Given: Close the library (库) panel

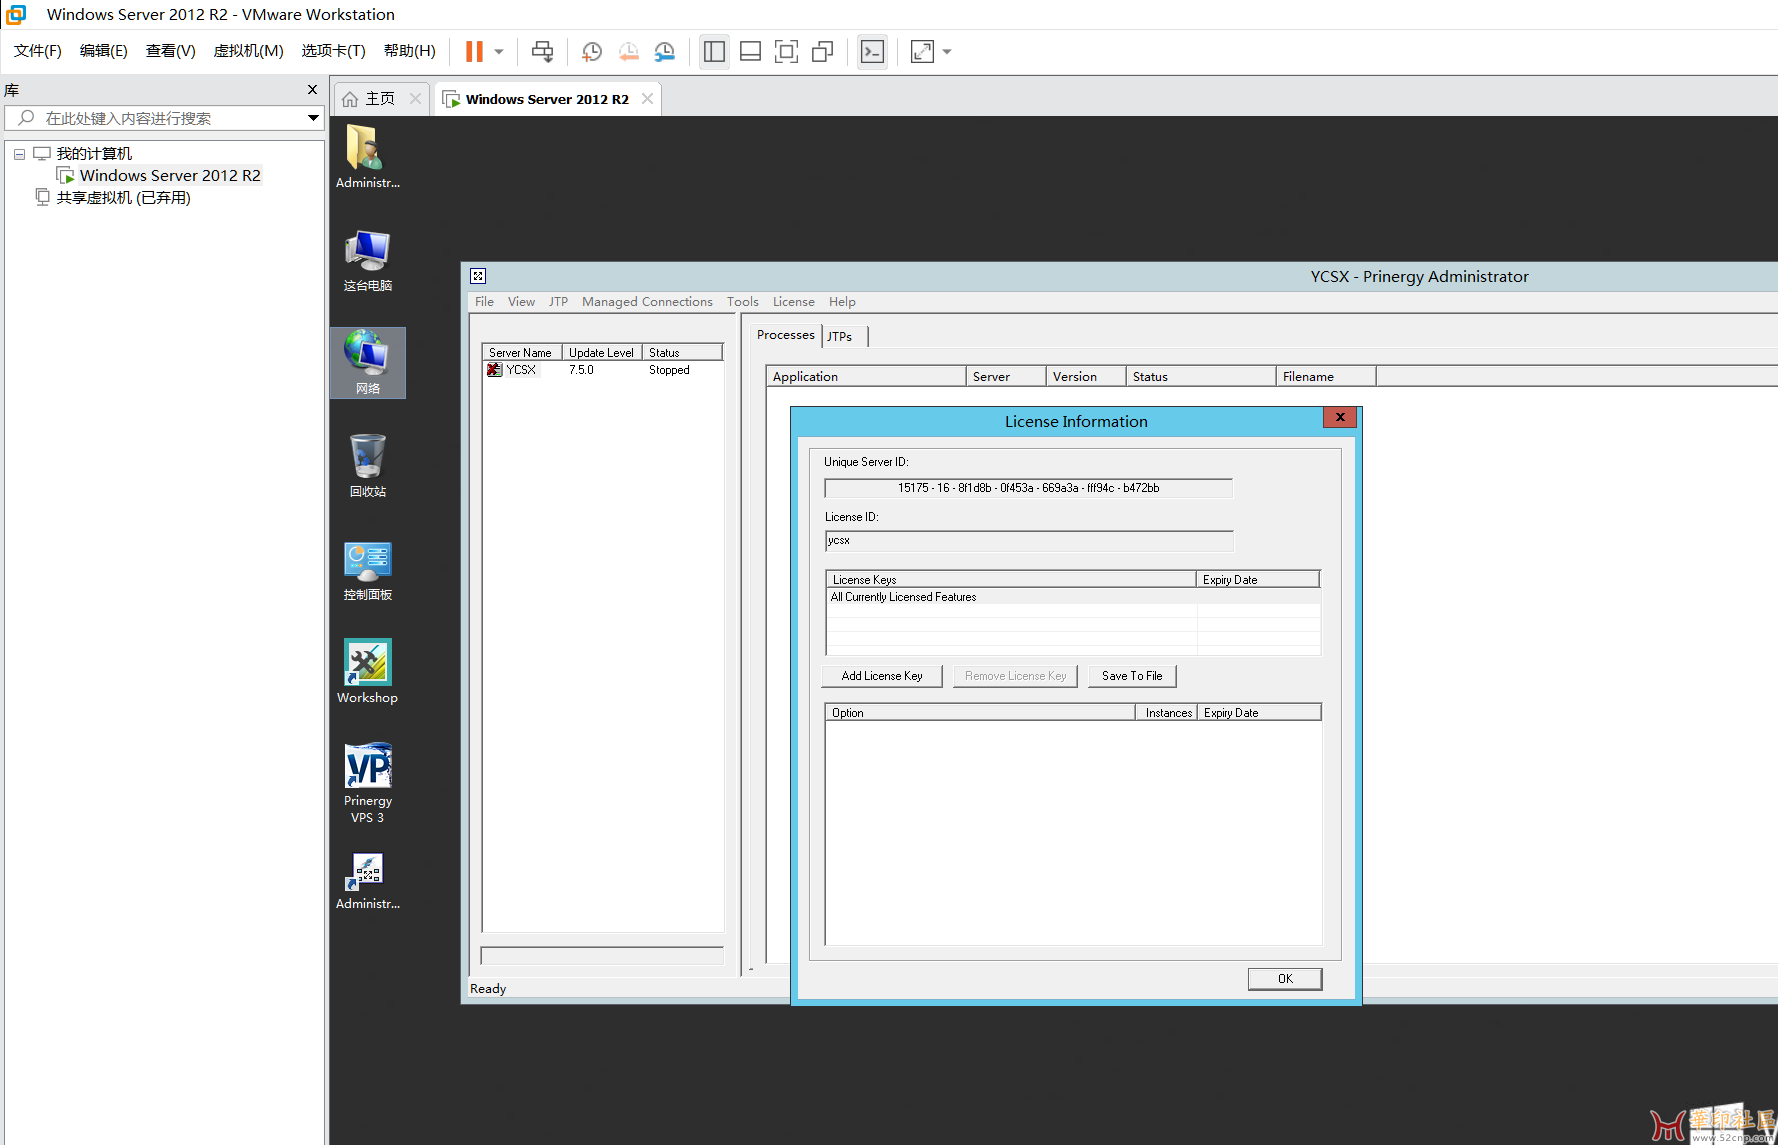Looking at the screenshot, I should point(312,89).
